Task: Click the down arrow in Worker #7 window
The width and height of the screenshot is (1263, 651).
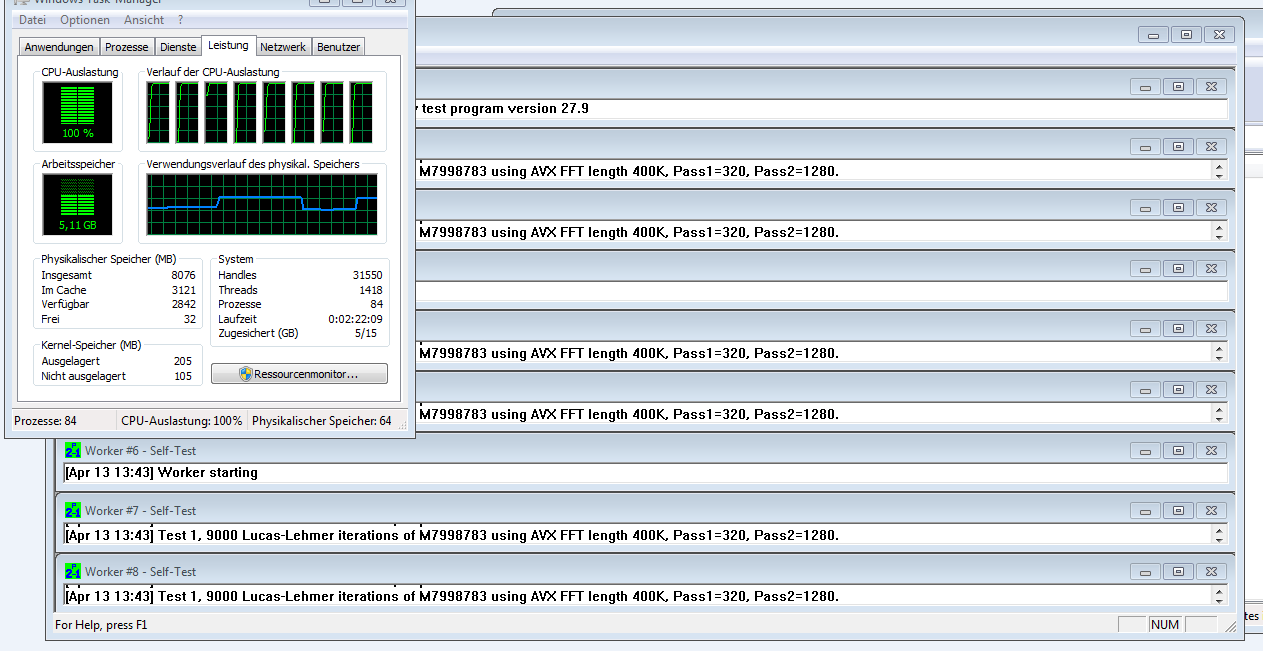Action: pos(1218,540)
